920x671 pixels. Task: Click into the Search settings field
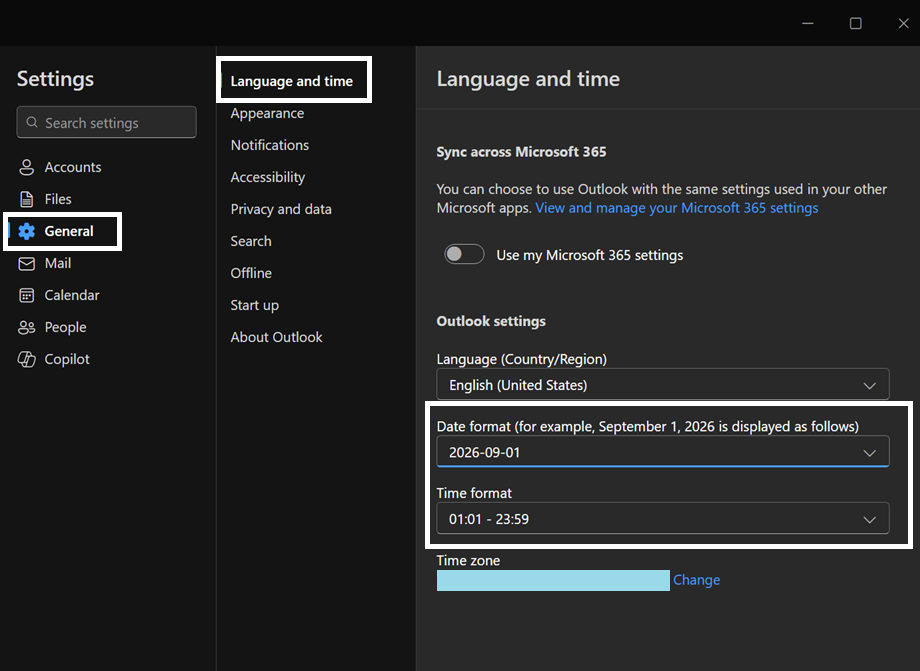tap(115, 123)
